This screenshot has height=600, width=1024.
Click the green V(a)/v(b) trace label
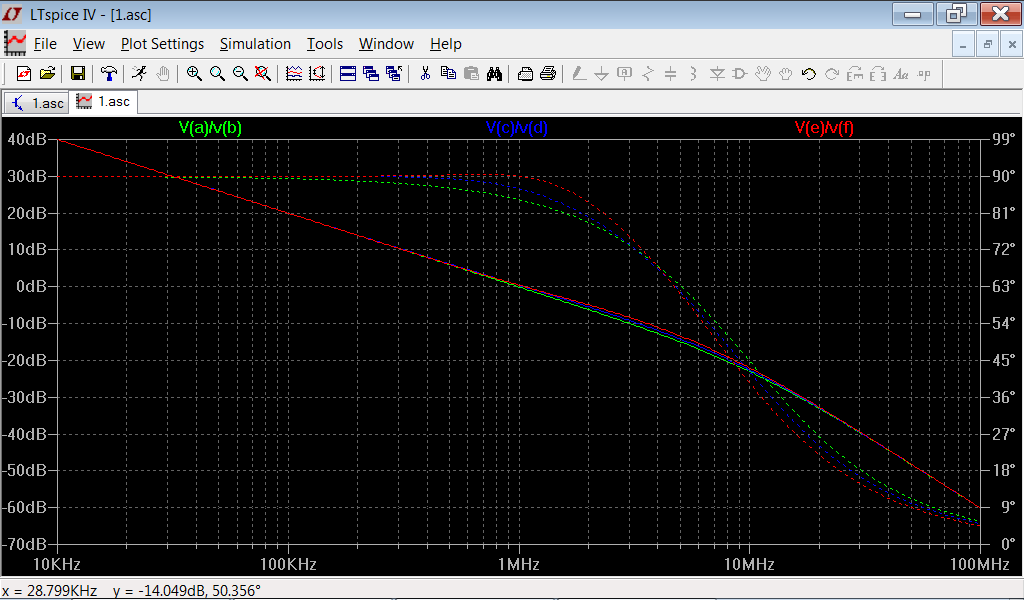click(x=210, y=128)
